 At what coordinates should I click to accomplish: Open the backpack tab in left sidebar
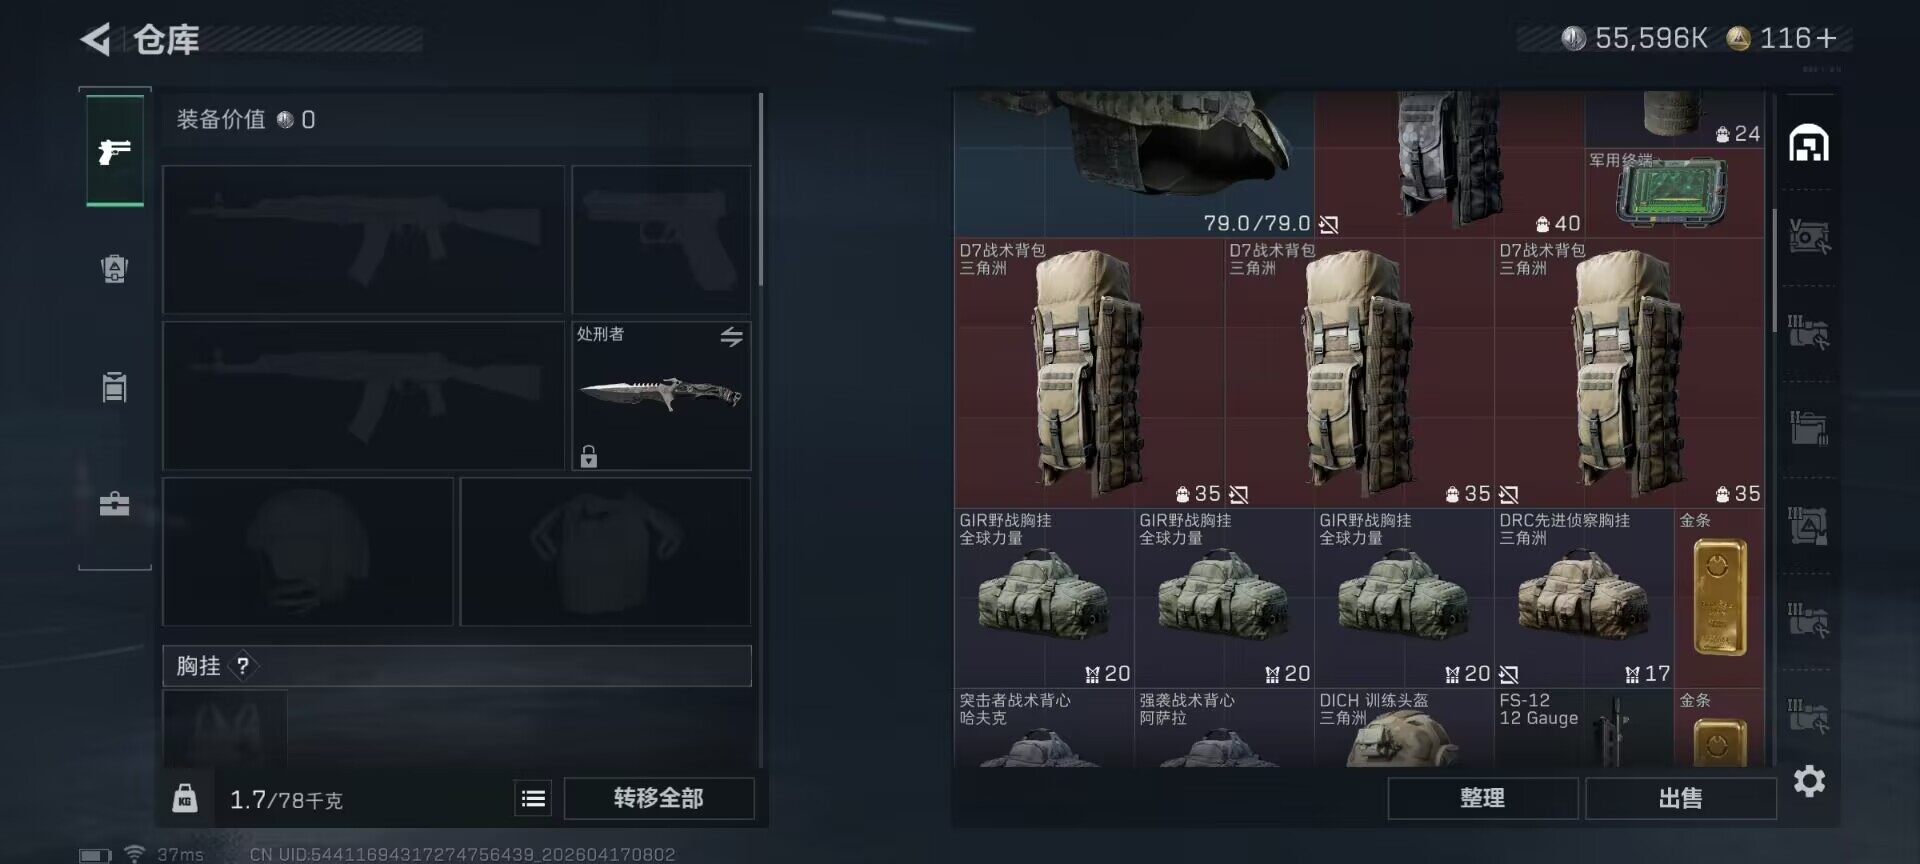[115, 269]
